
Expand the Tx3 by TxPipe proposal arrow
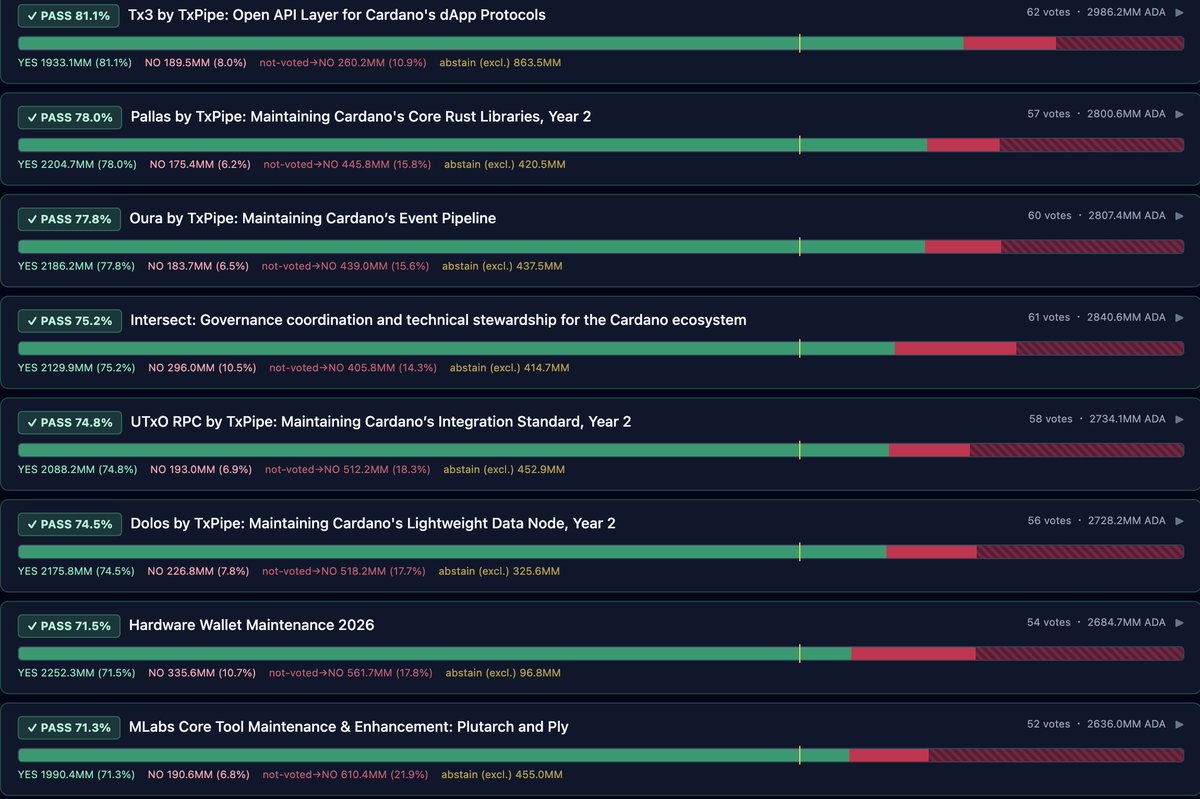pyautogui.click(x=1179, y=13)
